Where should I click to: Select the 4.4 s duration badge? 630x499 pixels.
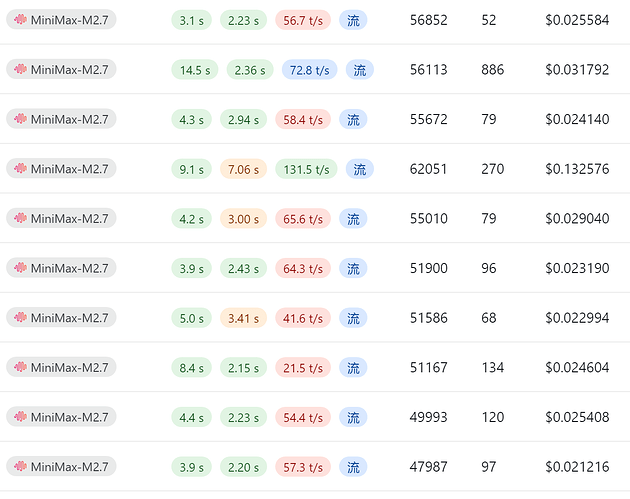[191, 417]
